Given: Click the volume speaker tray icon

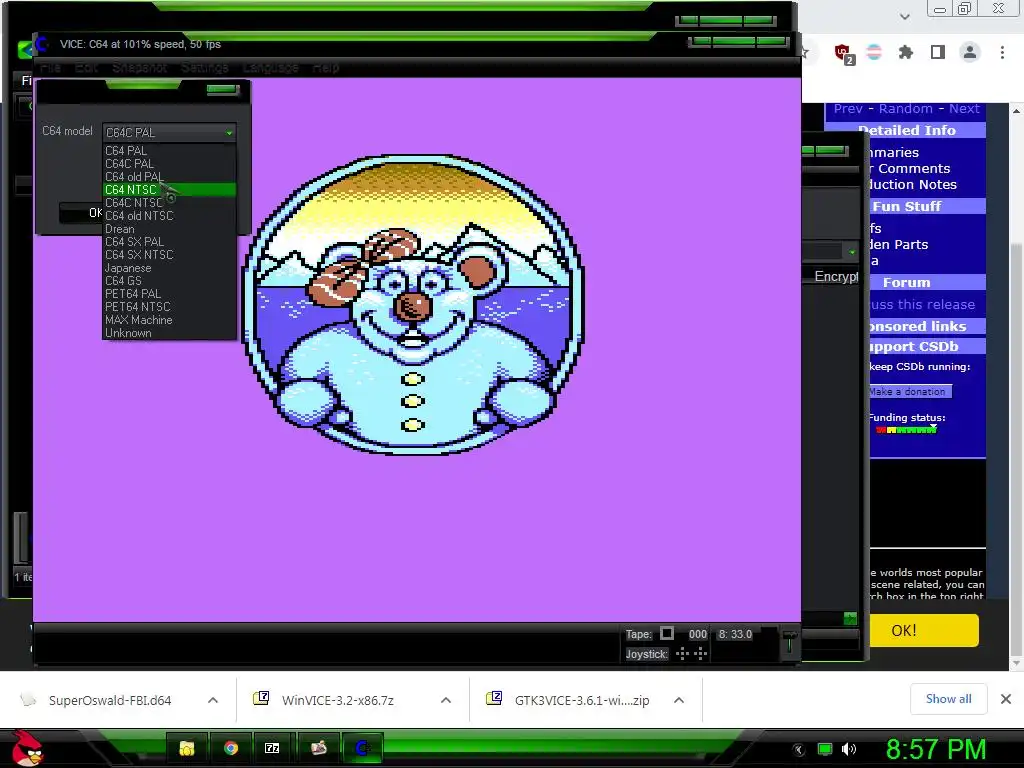Looking at the screenshot, I should (x=849, y=749).
